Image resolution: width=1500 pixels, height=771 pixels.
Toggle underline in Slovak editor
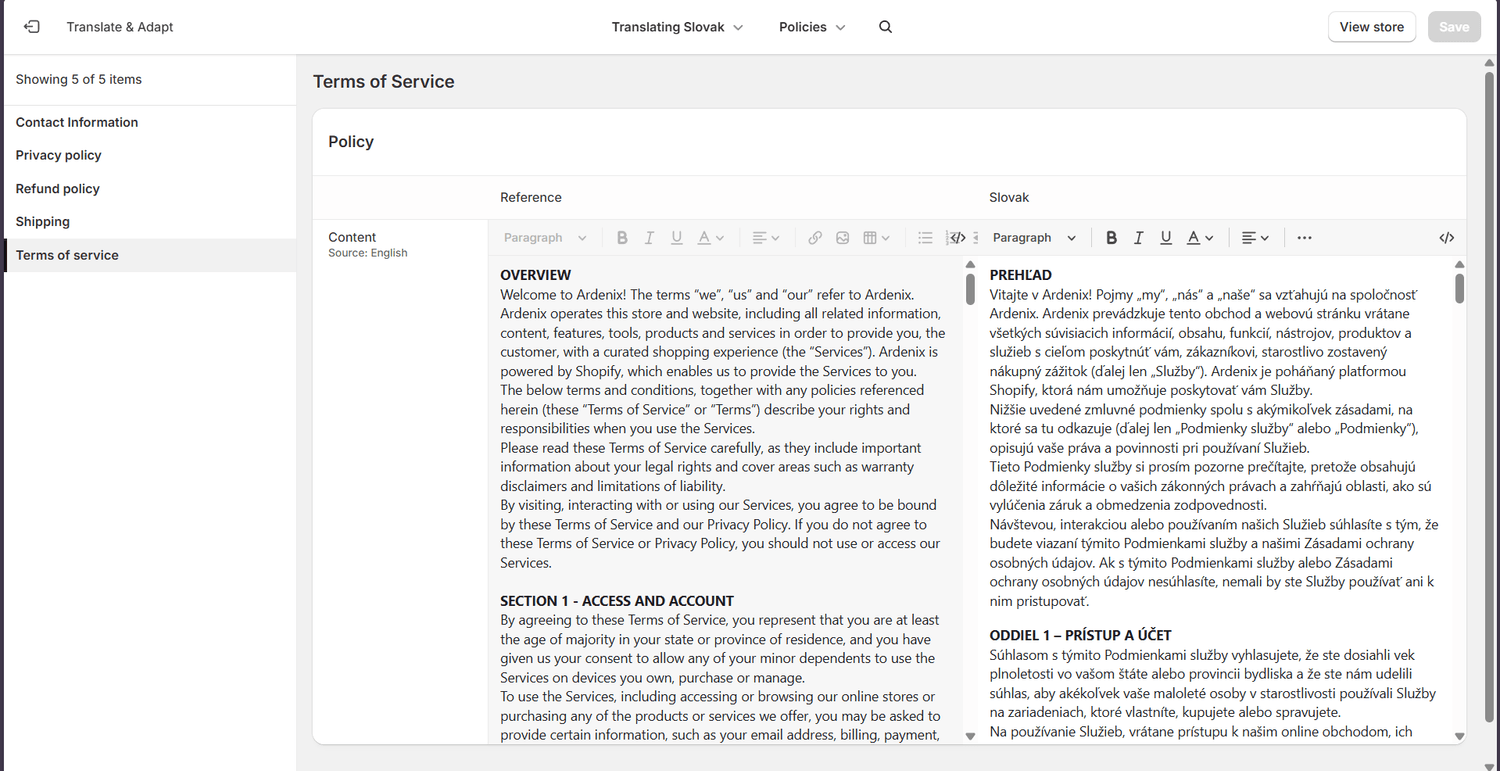[x=1166, y=238]
